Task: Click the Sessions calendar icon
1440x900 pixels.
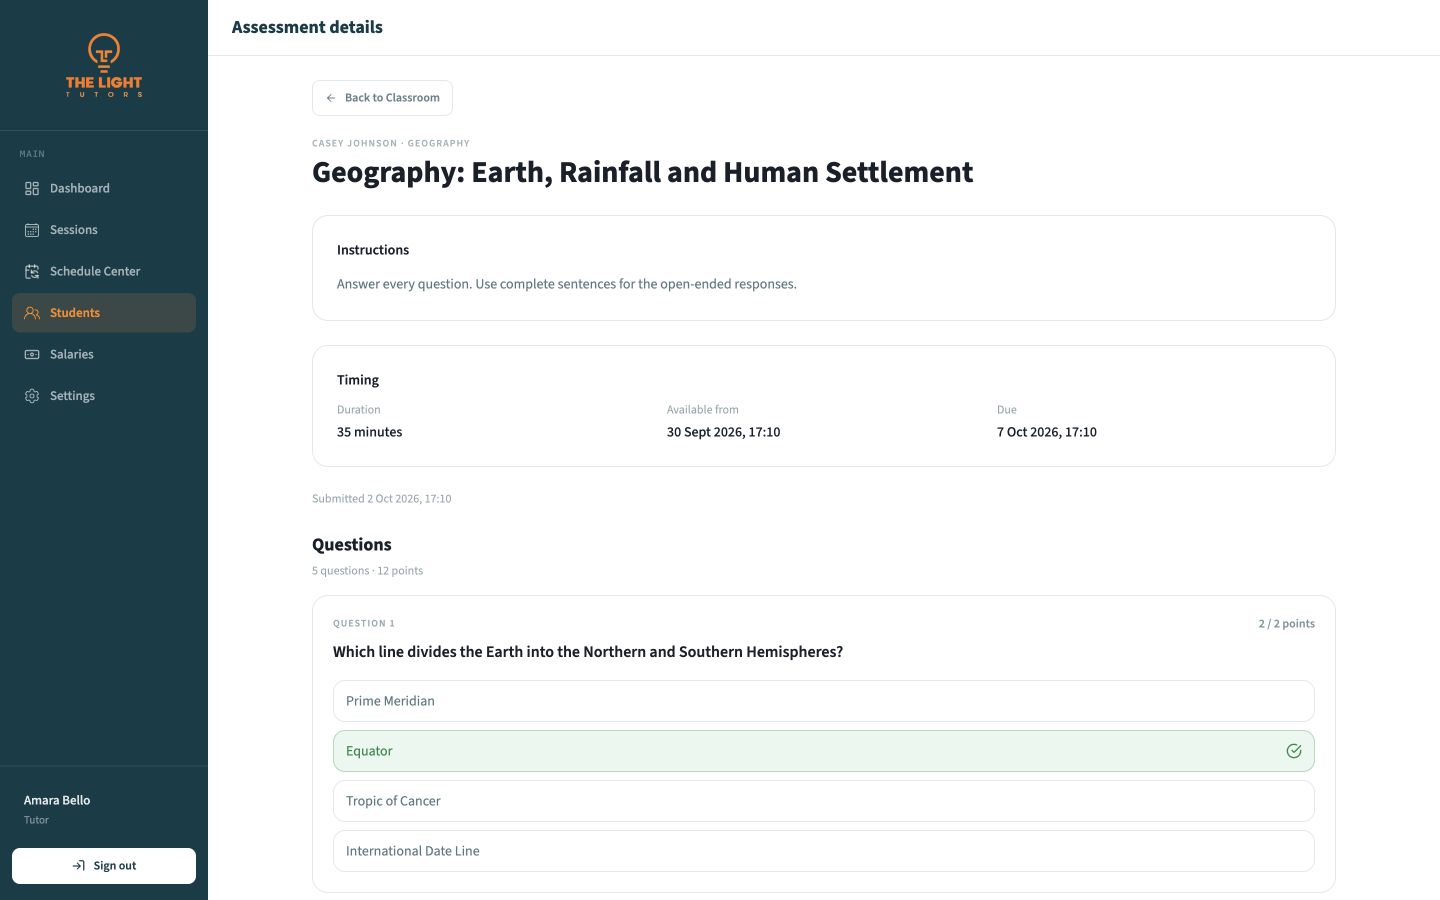Action: coord(32,230)
